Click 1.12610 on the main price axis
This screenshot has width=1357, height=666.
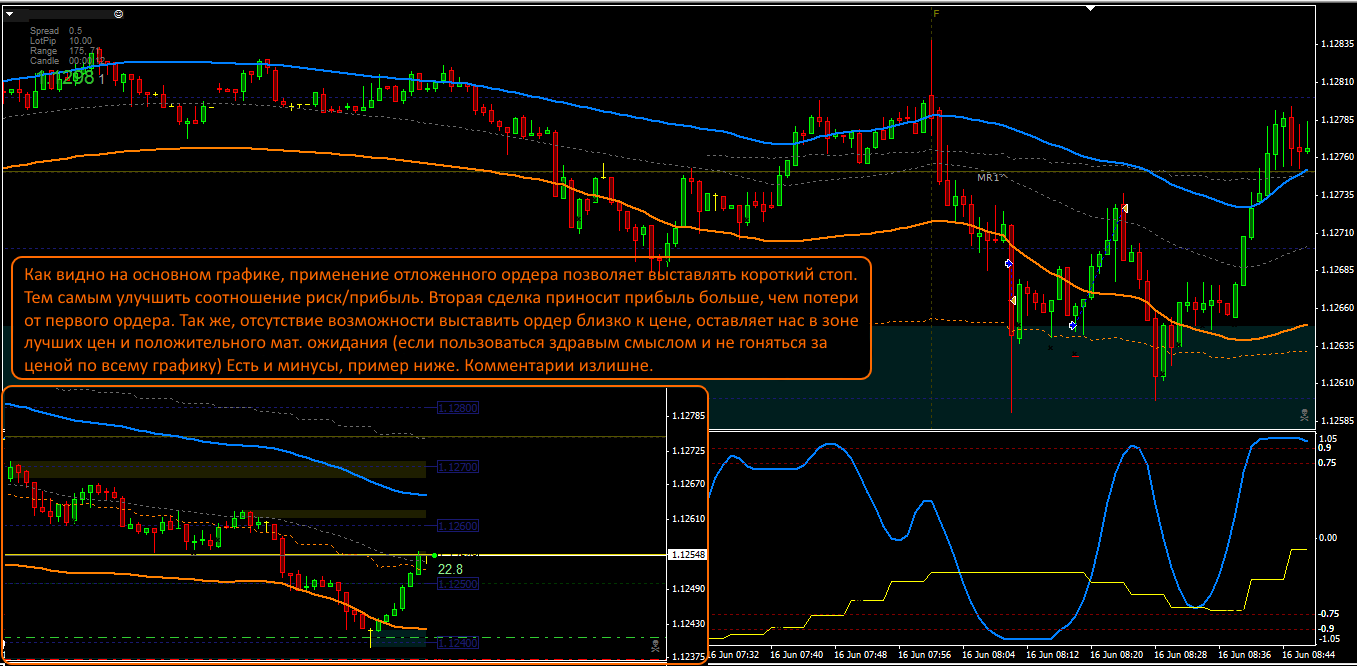click(x=1337, y=383)
